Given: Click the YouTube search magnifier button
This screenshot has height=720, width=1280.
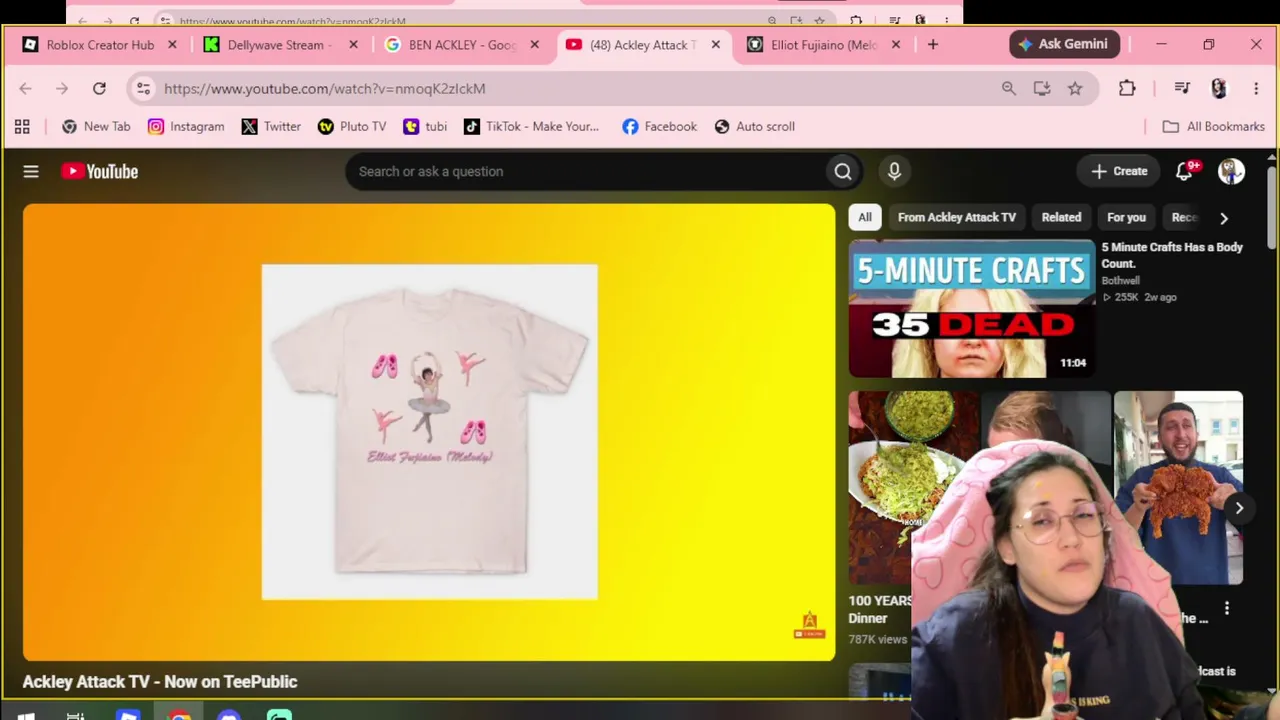Looking at the screenshot, I should (x=843, y=172).
